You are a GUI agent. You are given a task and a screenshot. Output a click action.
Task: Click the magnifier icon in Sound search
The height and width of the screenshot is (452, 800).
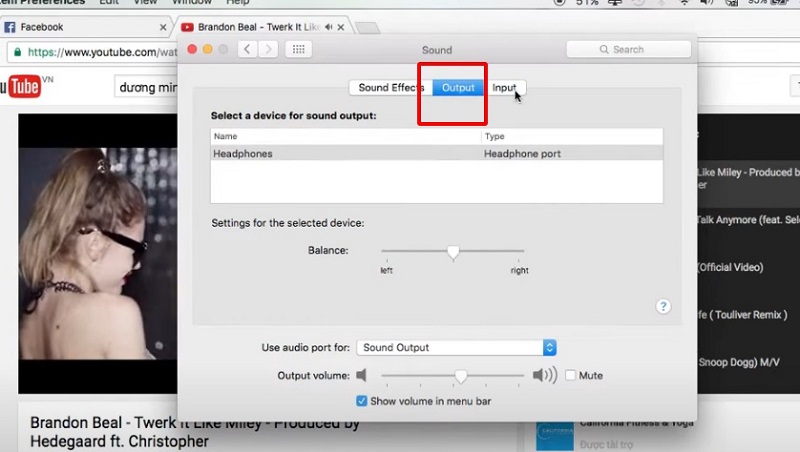[604, 49]
